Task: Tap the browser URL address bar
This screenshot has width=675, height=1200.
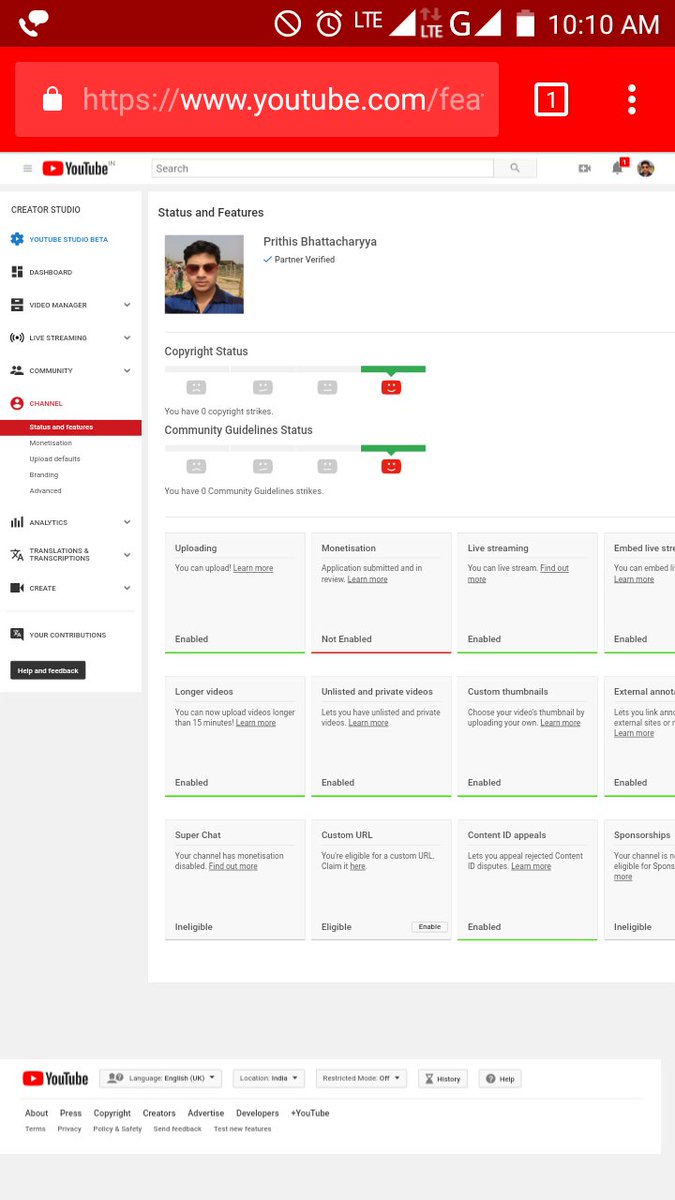Action: [x=257, y=99]
